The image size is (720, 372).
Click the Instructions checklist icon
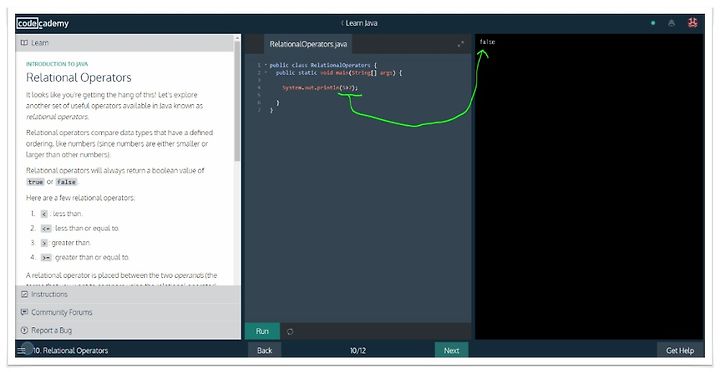24,294
